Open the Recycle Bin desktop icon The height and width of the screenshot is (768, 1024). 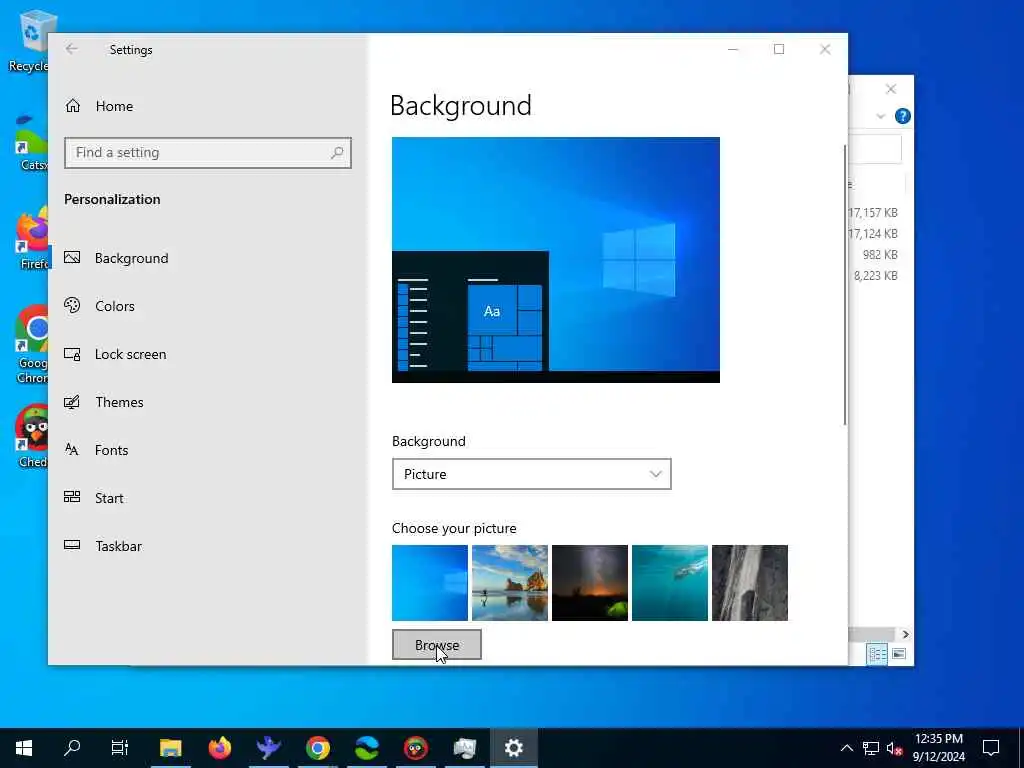pyautogui.click(x=28, y=41)
